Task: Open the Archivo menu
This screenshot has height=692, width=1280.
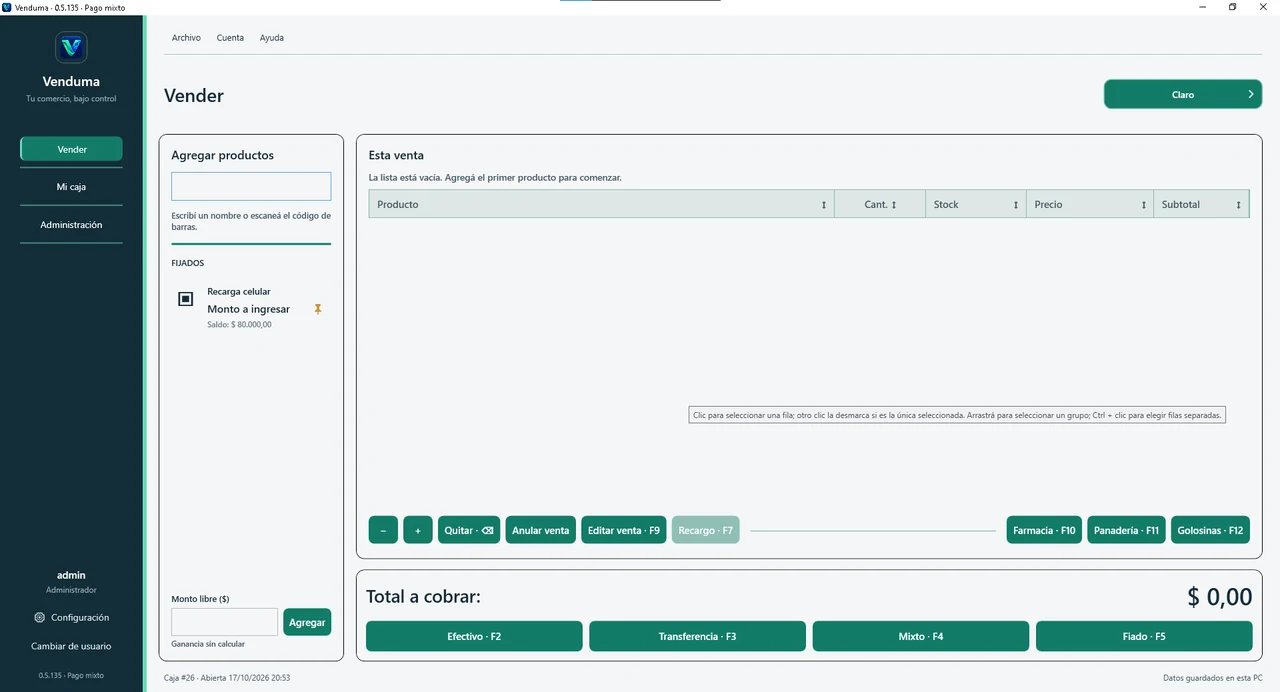Action: (186, 38)
